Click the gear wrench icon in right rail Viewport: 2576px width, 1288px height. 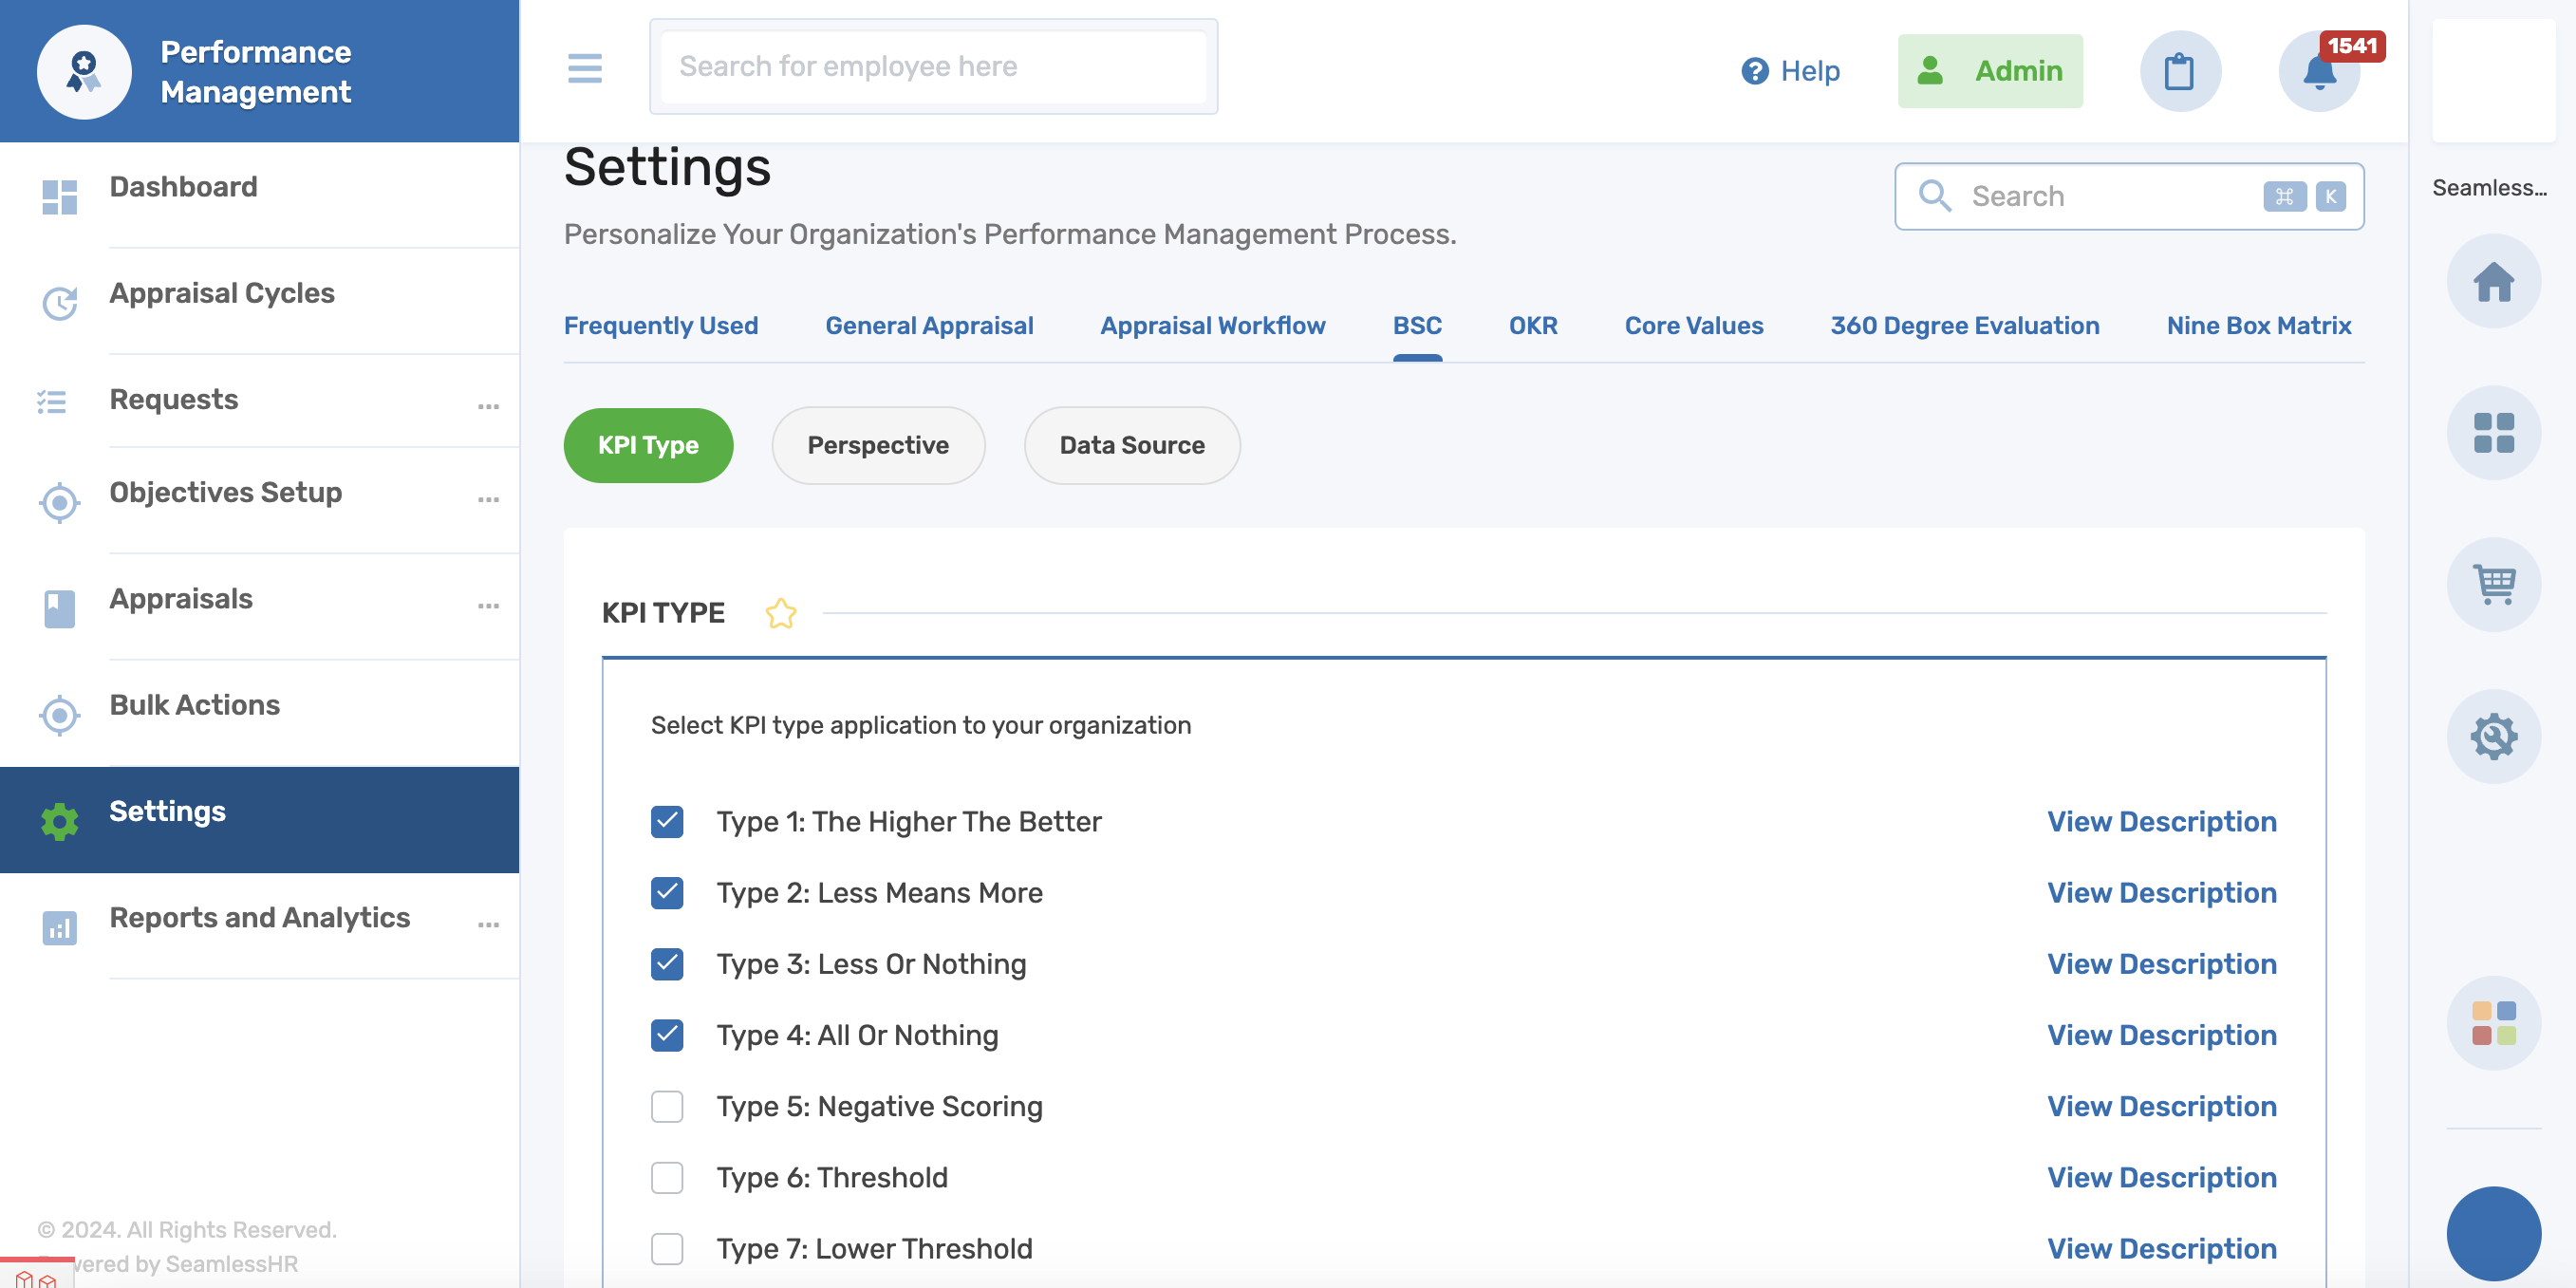pos(2493,737)
